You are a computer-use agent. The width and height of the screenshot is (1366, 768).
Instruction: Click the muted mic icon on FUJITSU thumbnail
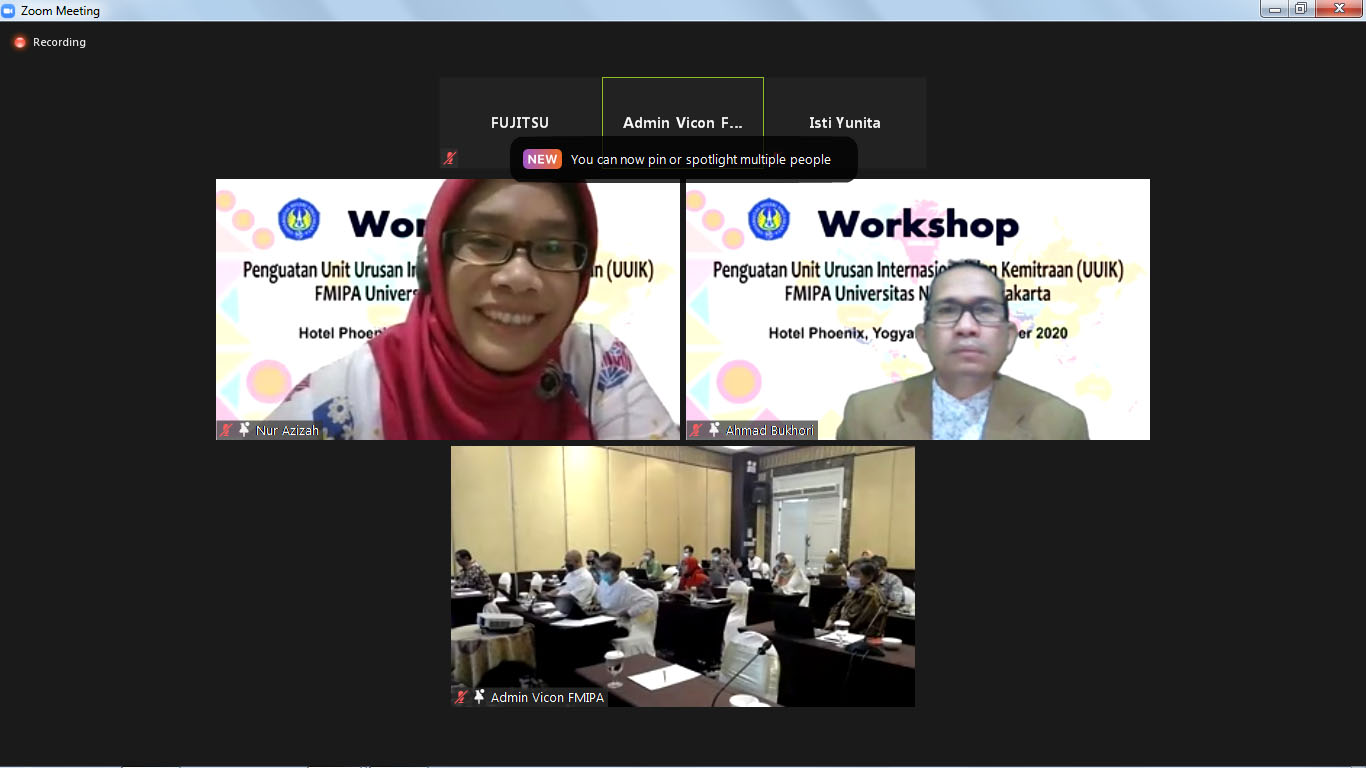pyautogui.click(x=450, y=158)
